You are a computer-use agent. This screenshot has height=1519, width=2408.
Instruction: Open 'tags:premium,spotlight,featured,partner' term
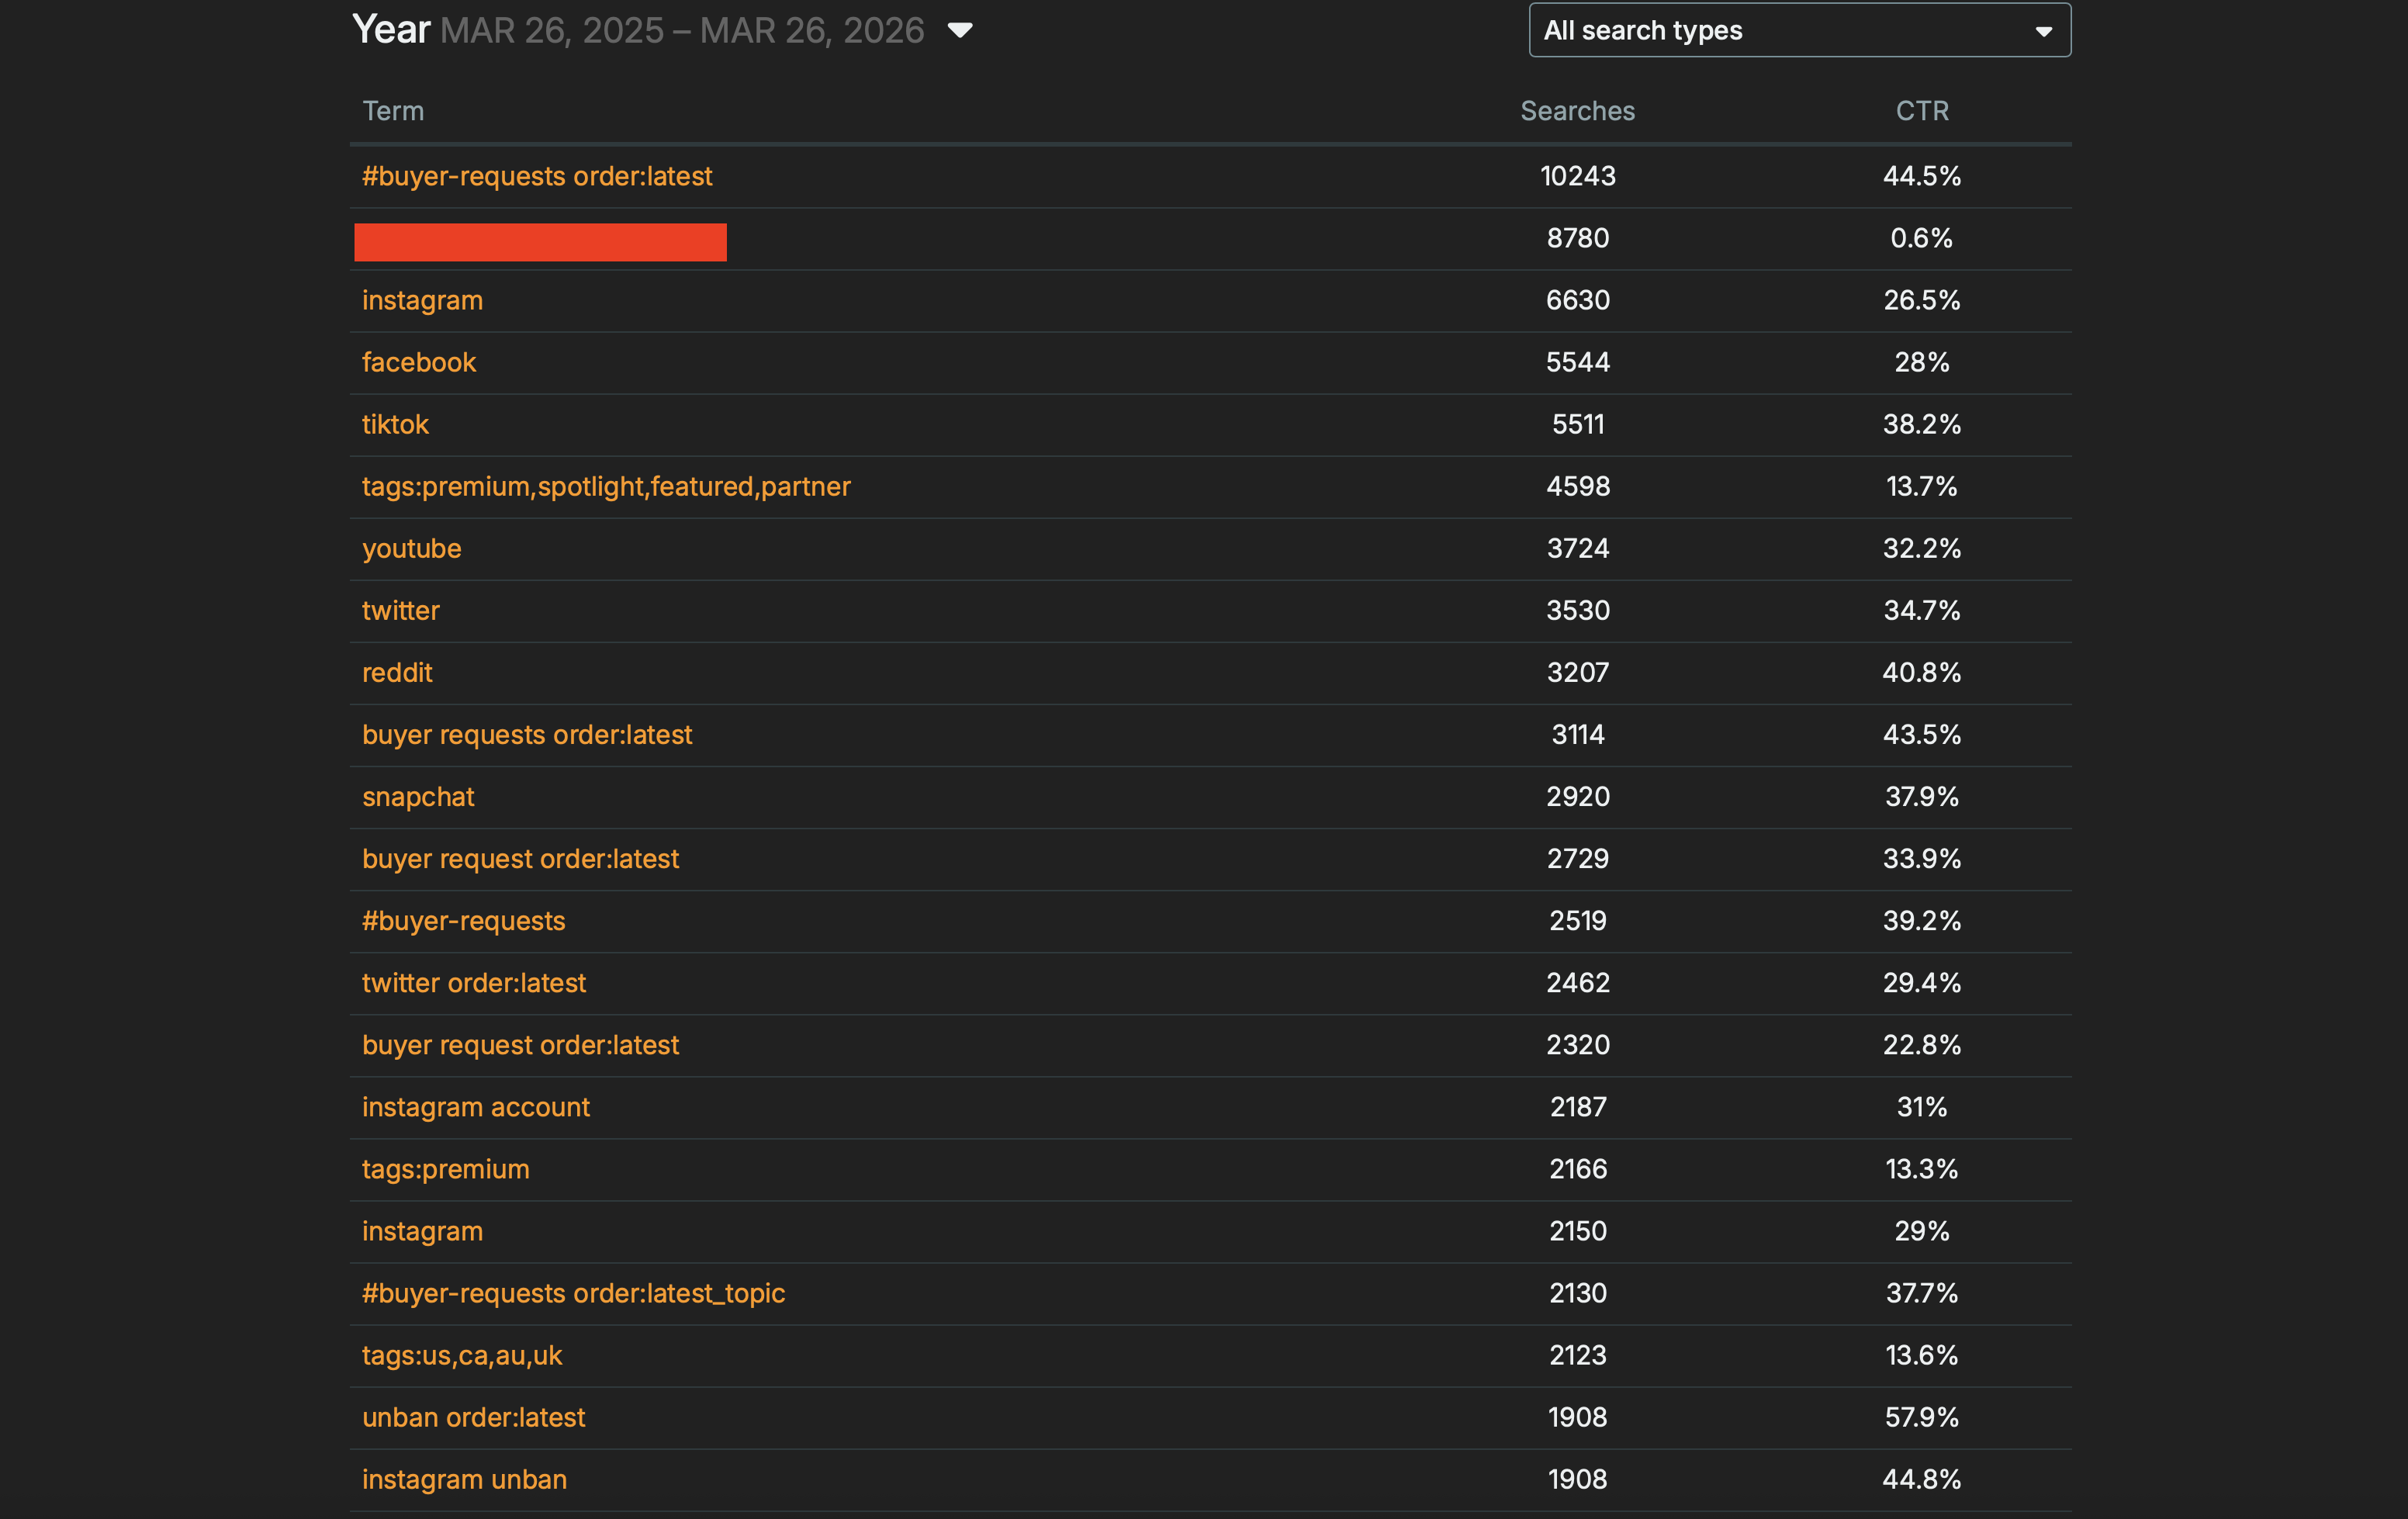[x=606, y=487]
